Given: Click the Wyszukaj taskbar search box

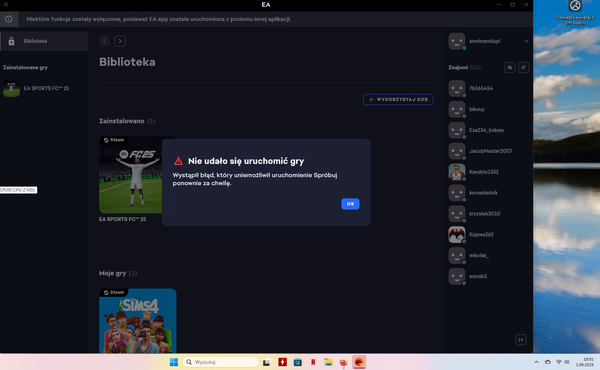Looking at the screenshot, I should [220, 362].
